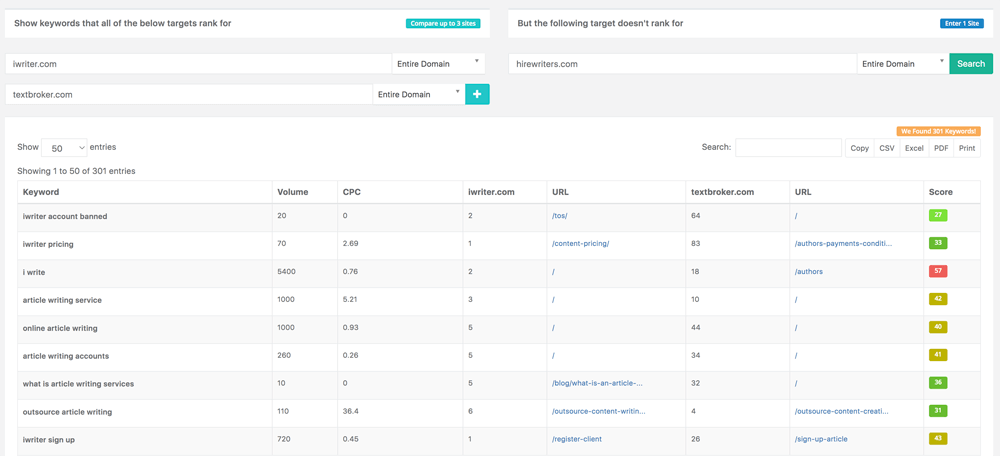The width and height of the screenshot is (1000, 456).
Task: Select the keyword 'iwriter pricing'
Action: pos(50,244)
